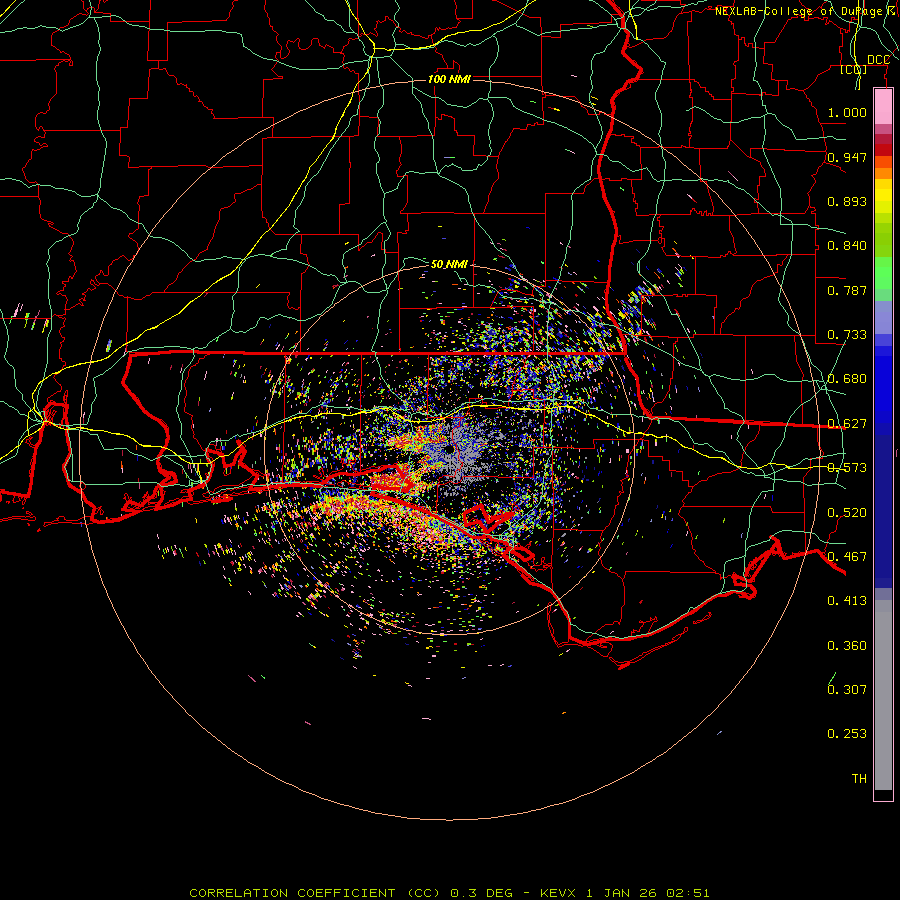
Task: Click the Correlation Coefficient KEVX caption text
Action: [x=449, y=893]
